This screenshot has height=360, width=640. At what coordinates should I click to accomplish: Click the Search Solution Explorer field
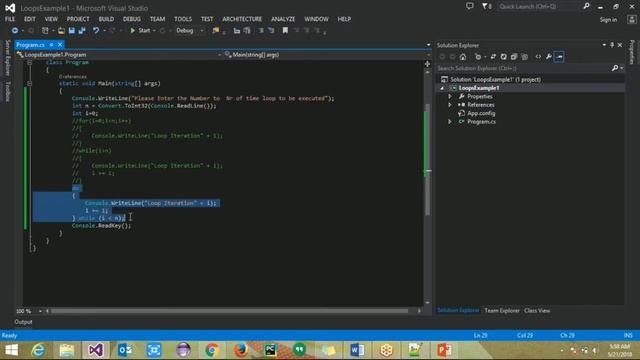[x=524, y=68]
